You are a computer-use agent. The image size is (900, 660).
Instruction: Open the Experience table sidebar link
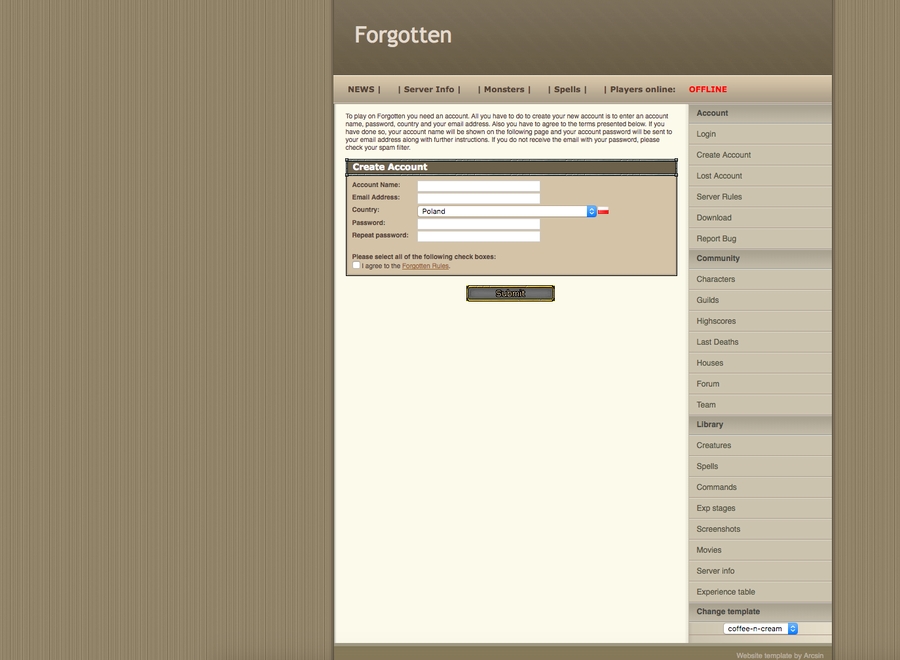[x=726, y=592]
